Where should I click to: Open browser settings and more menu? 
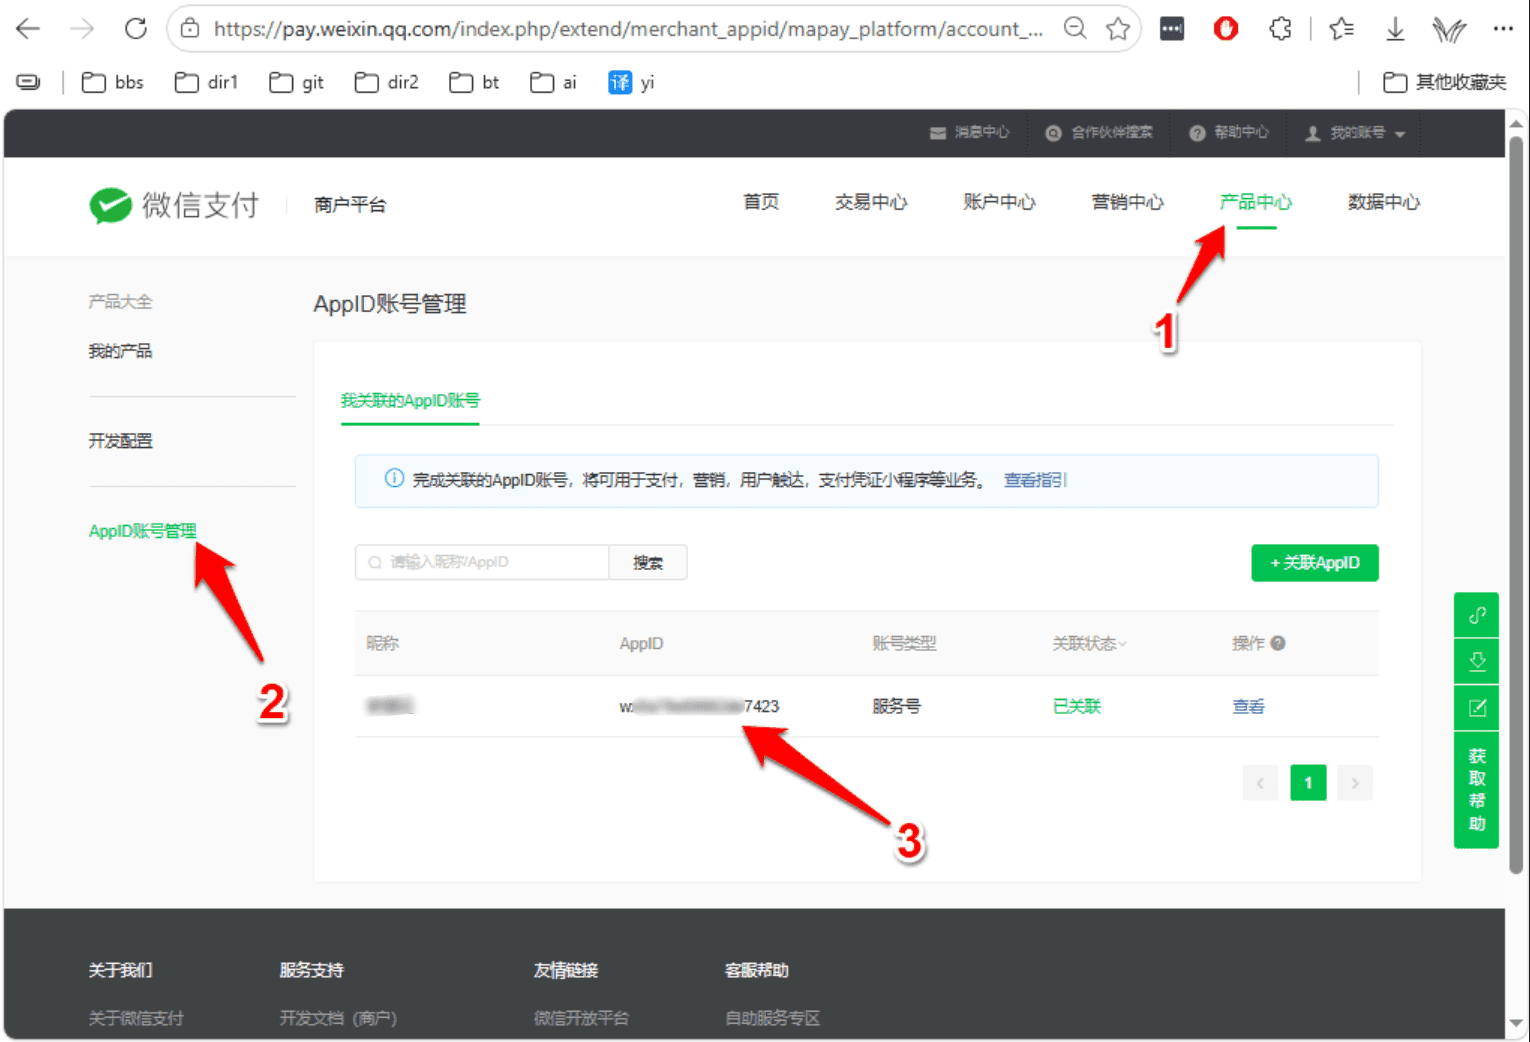click(x=1503, y=29)
